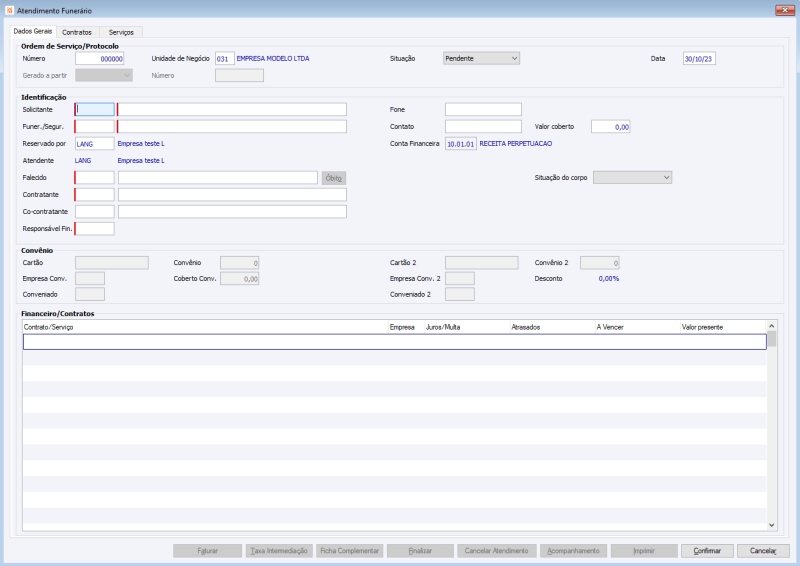Viewport: 800px width, 566px height.
Task: Click the Cancelar Atendimento button
Action: [497, 551]
